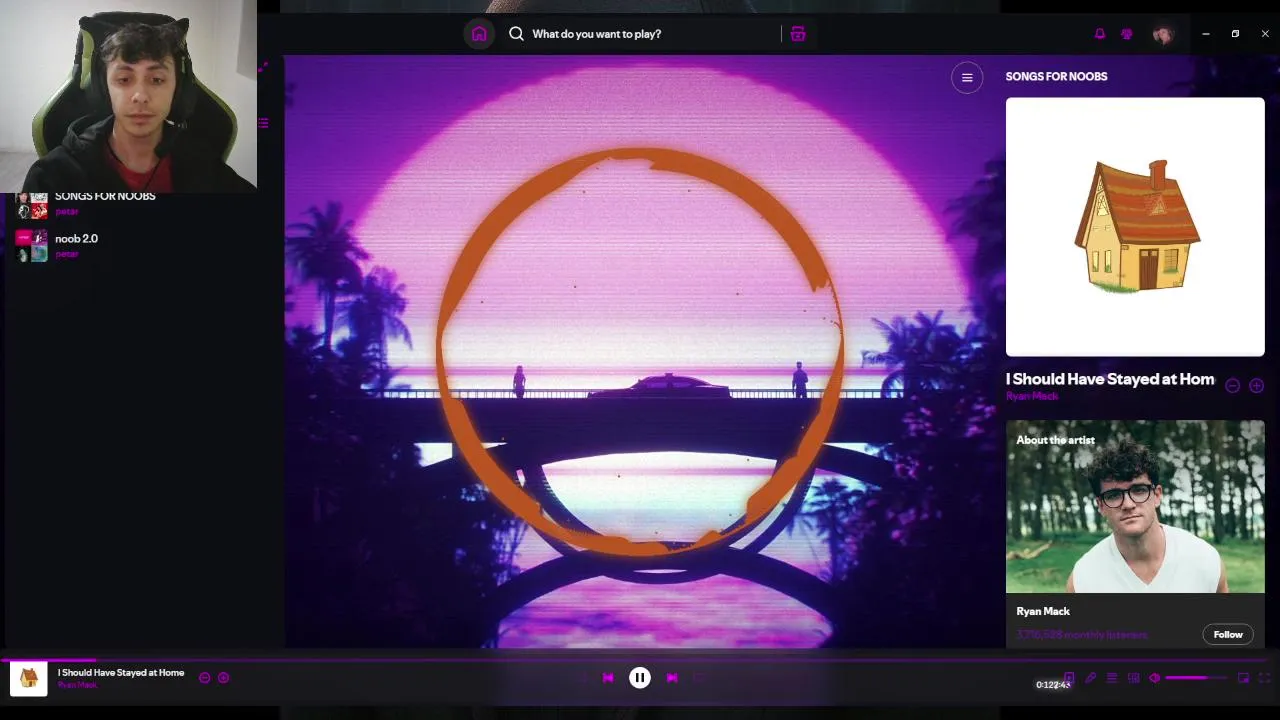Image resolution: width=1280 pixels, height=720 pixels.
Task: Adjust the volume slider
Action: [x=1196, y=678]
